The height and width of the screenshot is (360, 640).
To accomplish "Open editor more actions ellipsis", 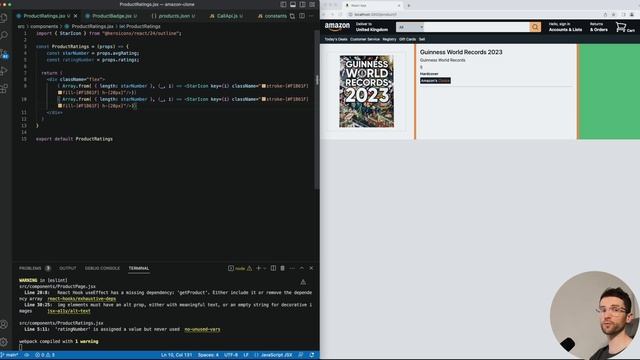I will pos(311,16).
